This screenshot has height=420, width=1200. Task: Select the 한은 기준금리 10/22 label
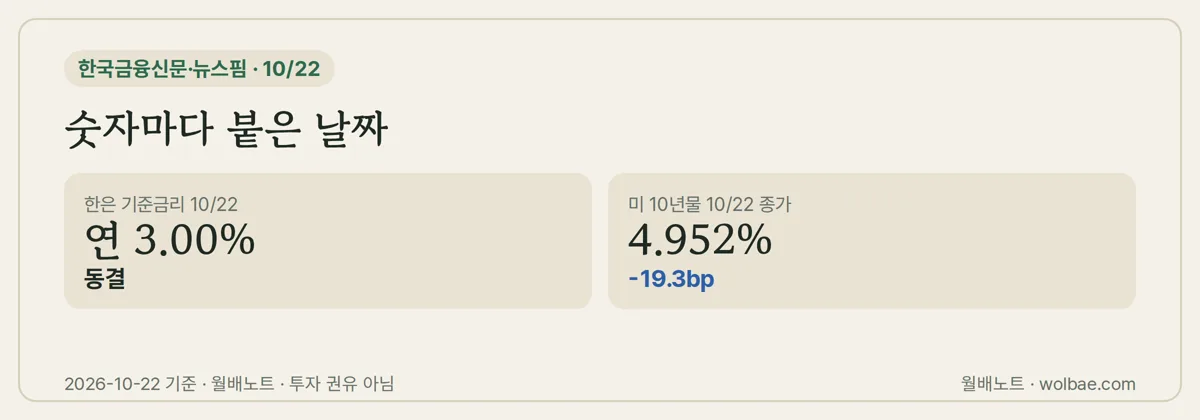[x=161, y=205]
